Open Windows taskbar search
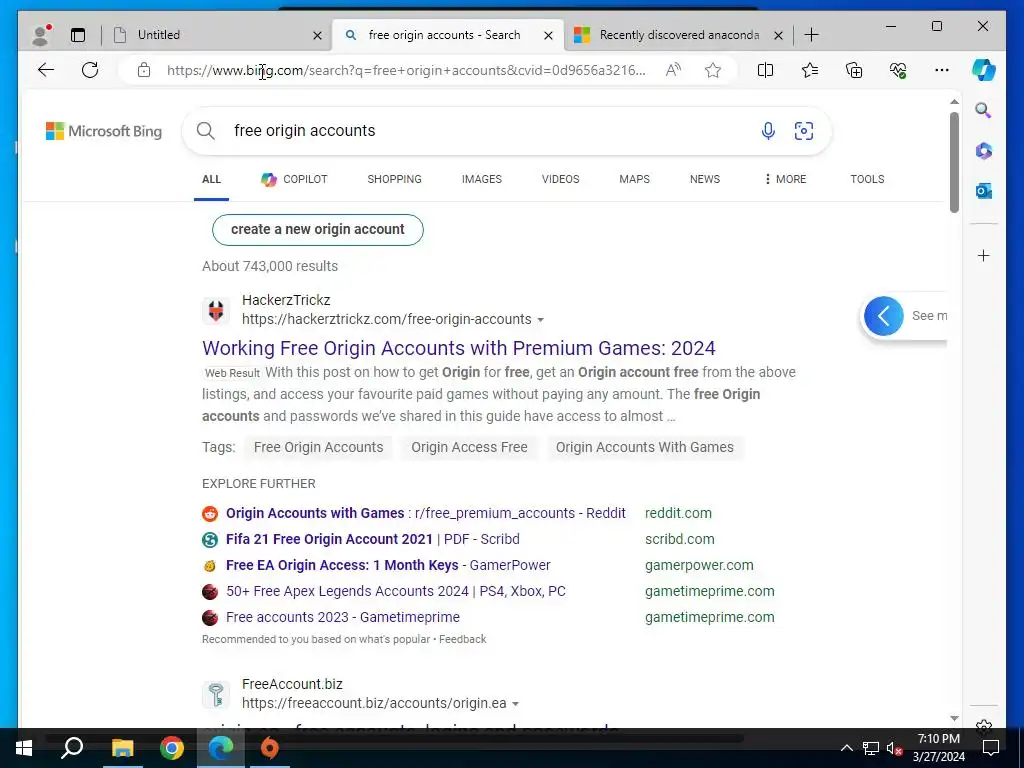This screenshot has height=768, width=1024. pos(72,748)
